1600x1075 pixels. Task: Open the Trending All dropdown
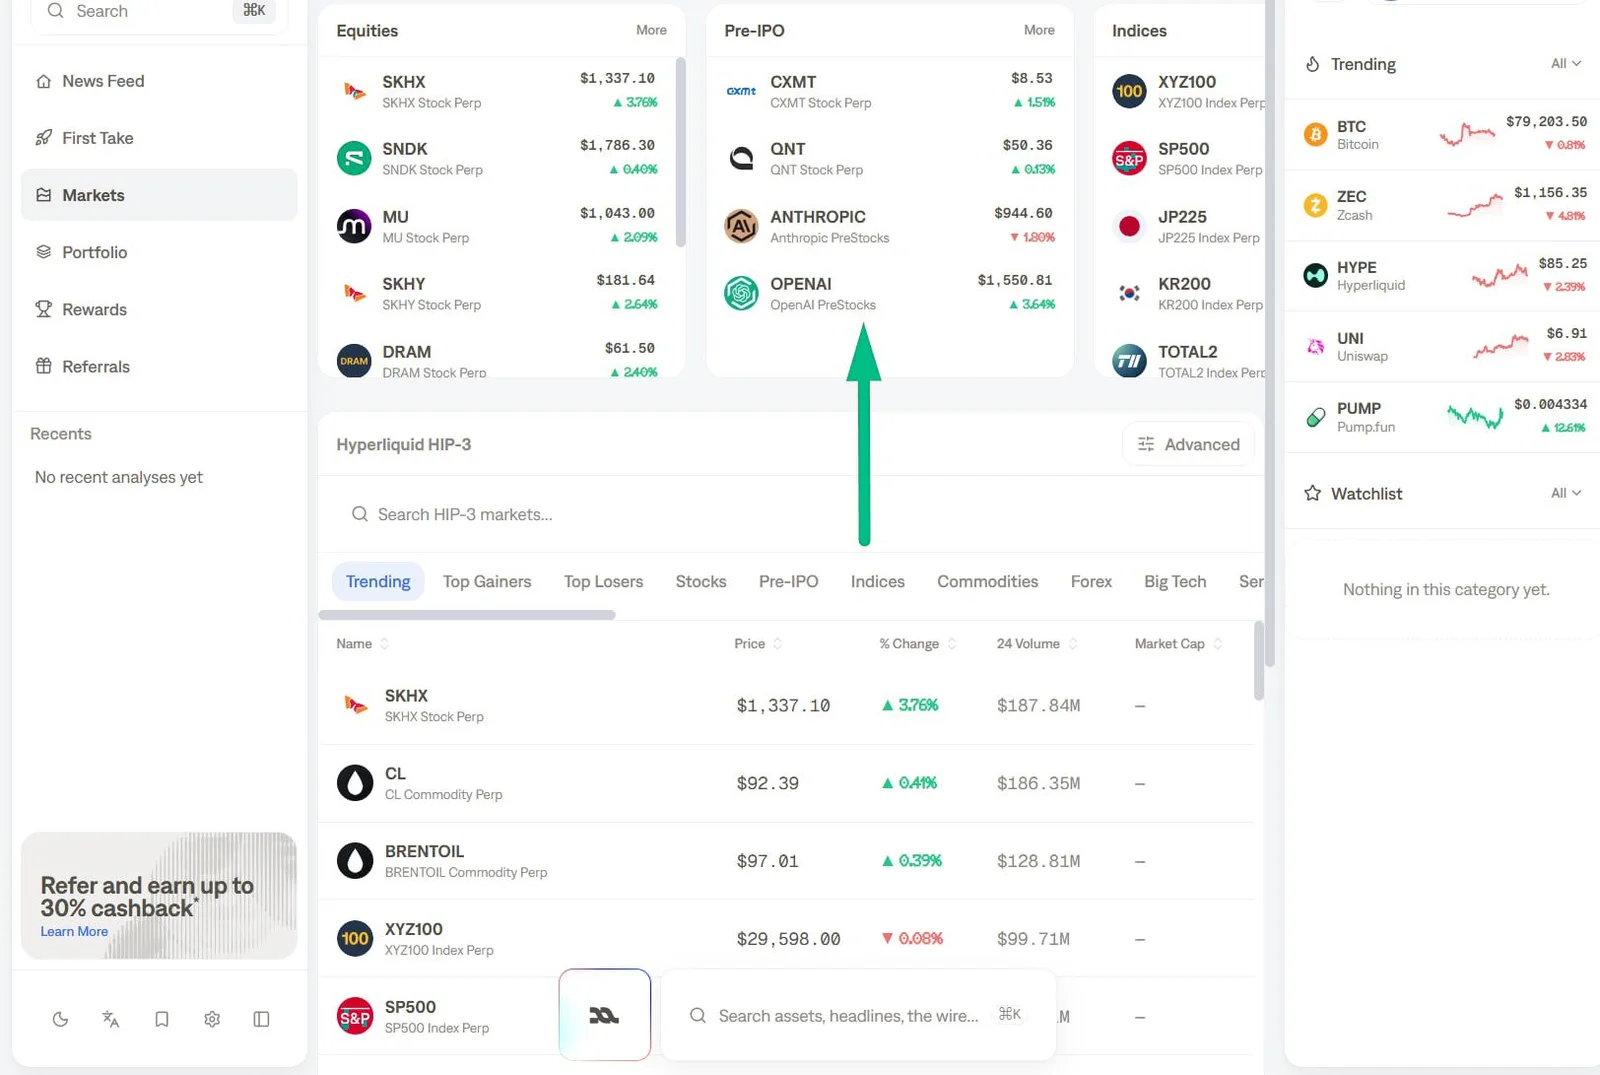pyautogui.click(x=1566, y=64)
